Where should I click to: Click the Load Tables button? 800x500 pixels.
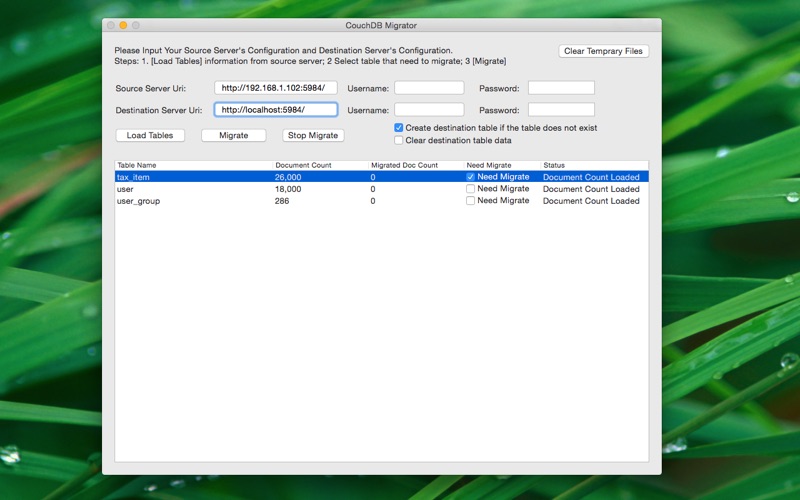[x=150, y=135]
